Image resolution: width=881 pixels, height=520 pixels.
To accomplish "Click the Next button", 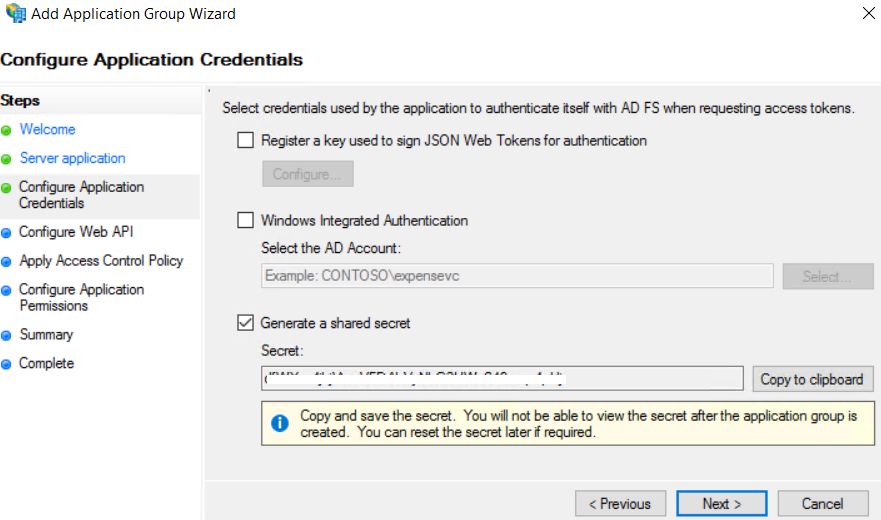I will pos(721,504).
